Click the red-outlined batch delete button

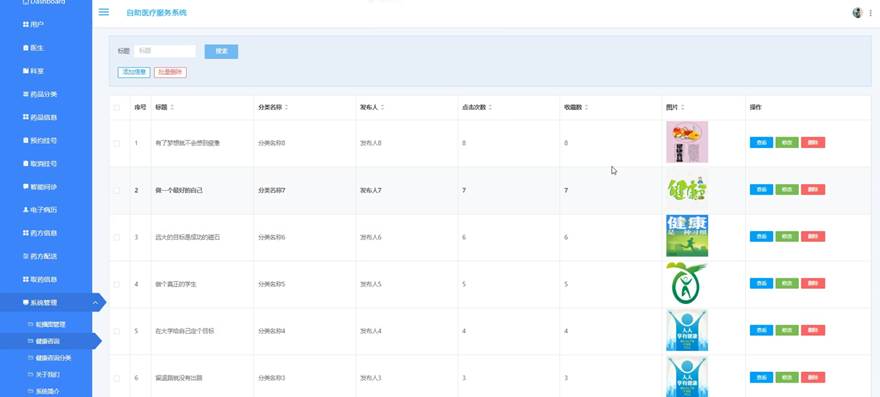tap(171, 72)
